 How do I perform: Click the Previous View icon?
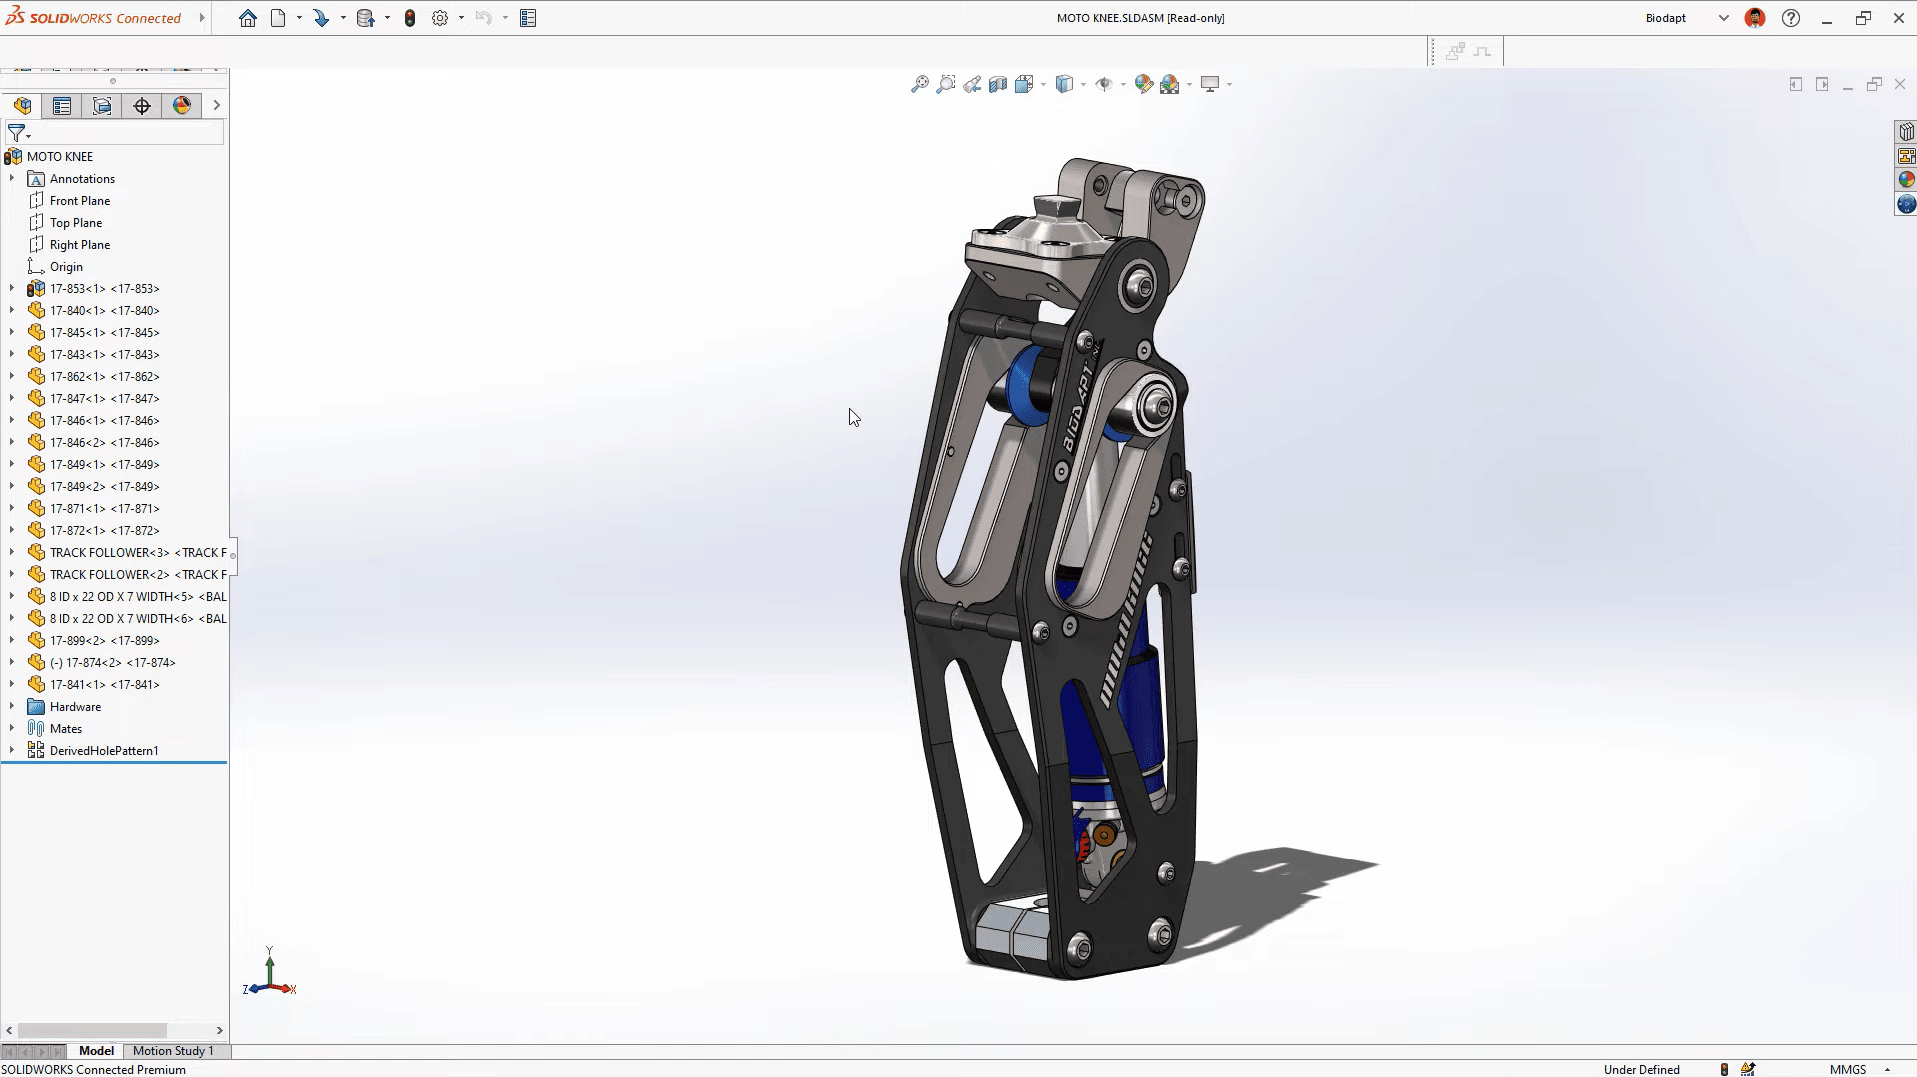tap(972, 84)
